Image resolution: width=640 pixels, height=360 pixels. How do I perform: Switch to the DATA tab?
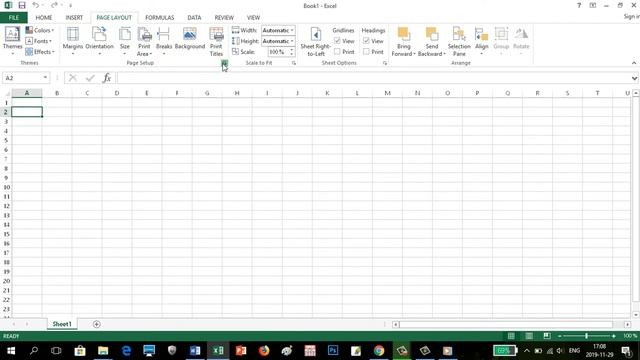click(x=194, y=18)
